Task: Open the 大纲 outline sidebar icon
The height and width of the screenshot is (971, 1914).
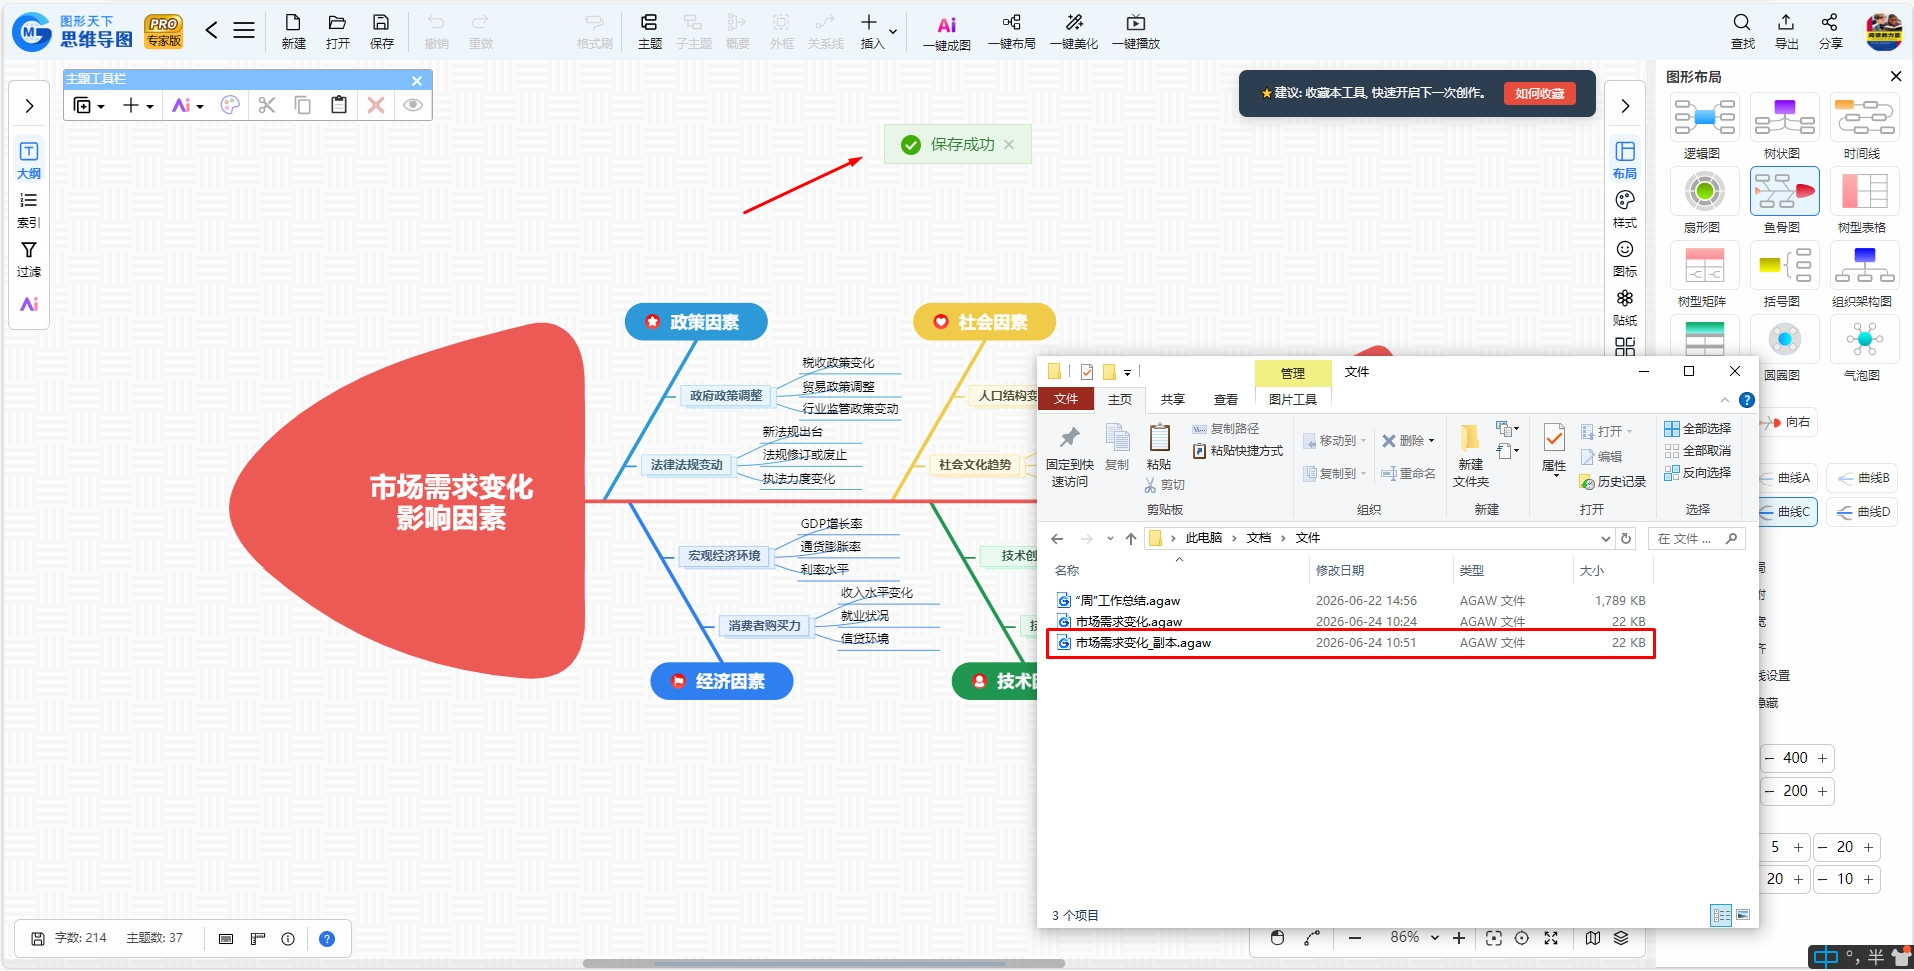Action: 29,160
